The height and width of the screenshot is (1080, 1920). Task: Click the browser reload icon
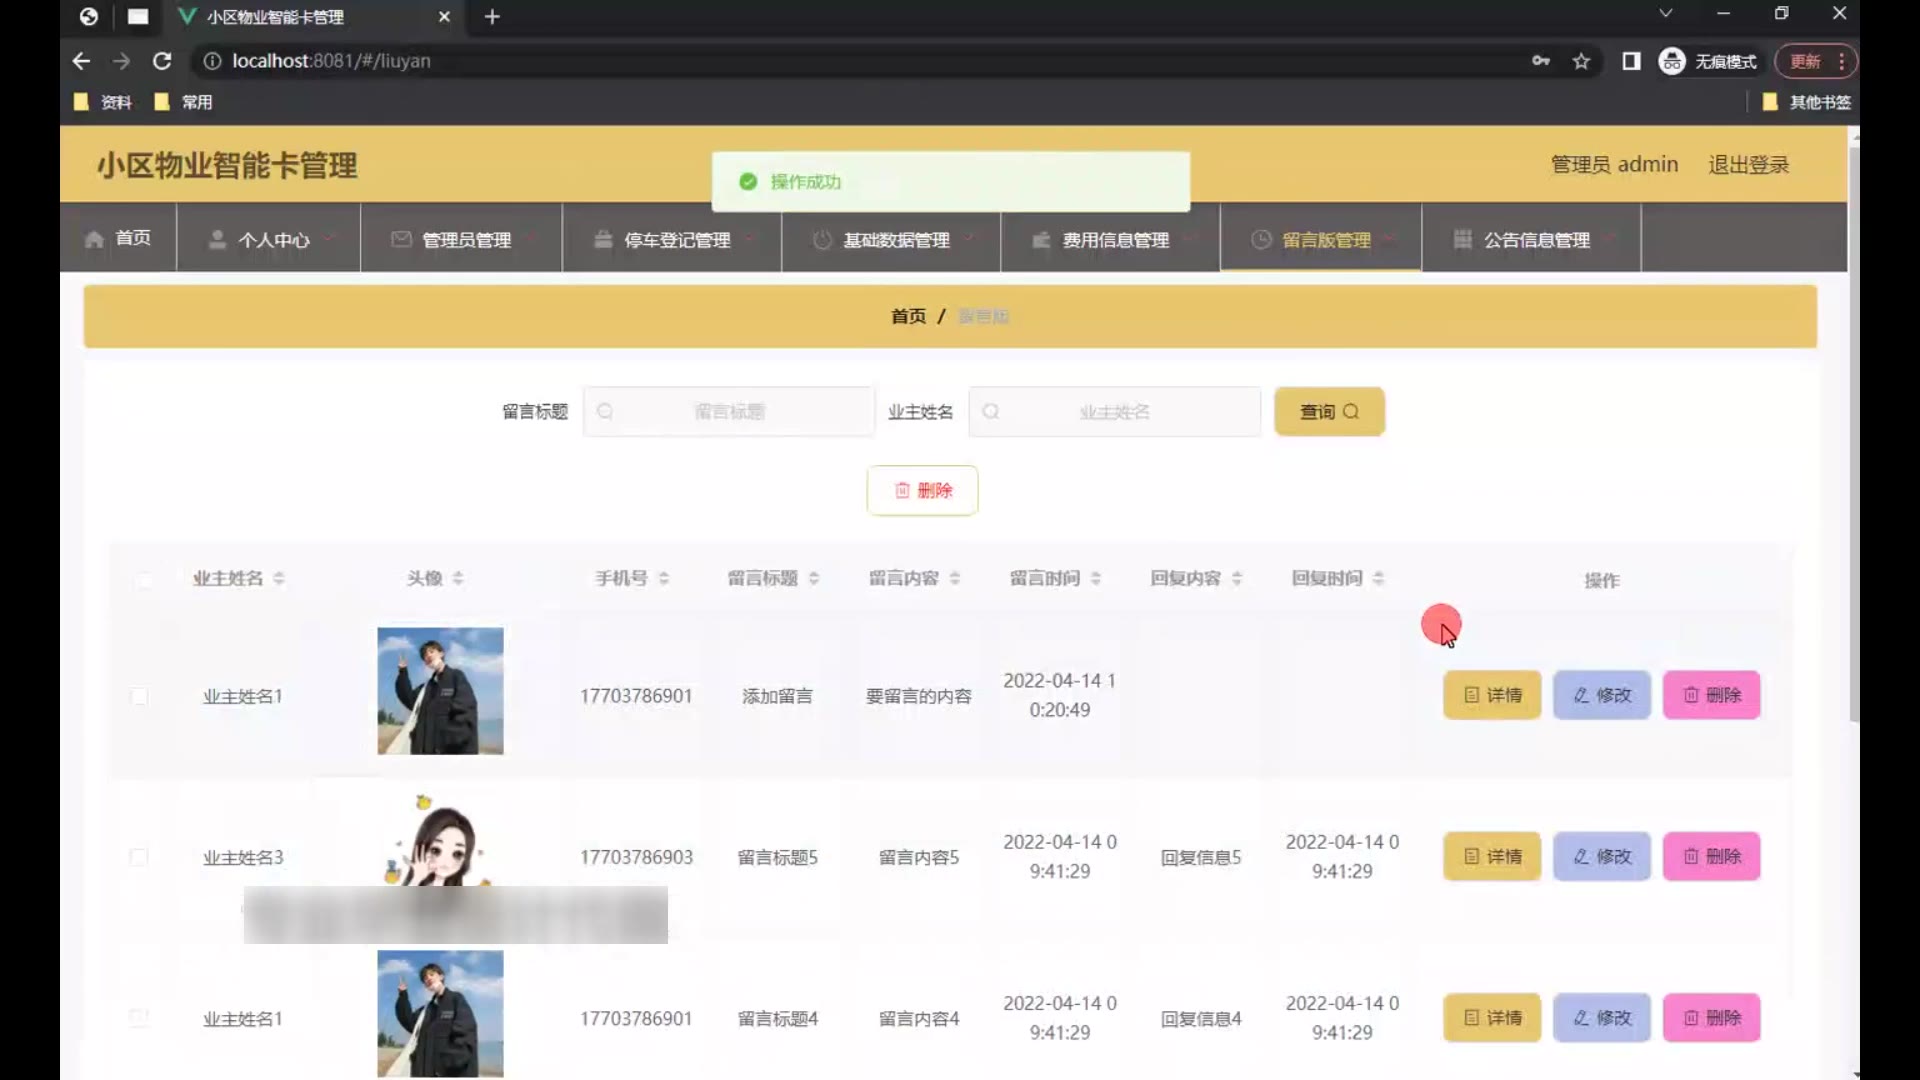click(161, 61)
